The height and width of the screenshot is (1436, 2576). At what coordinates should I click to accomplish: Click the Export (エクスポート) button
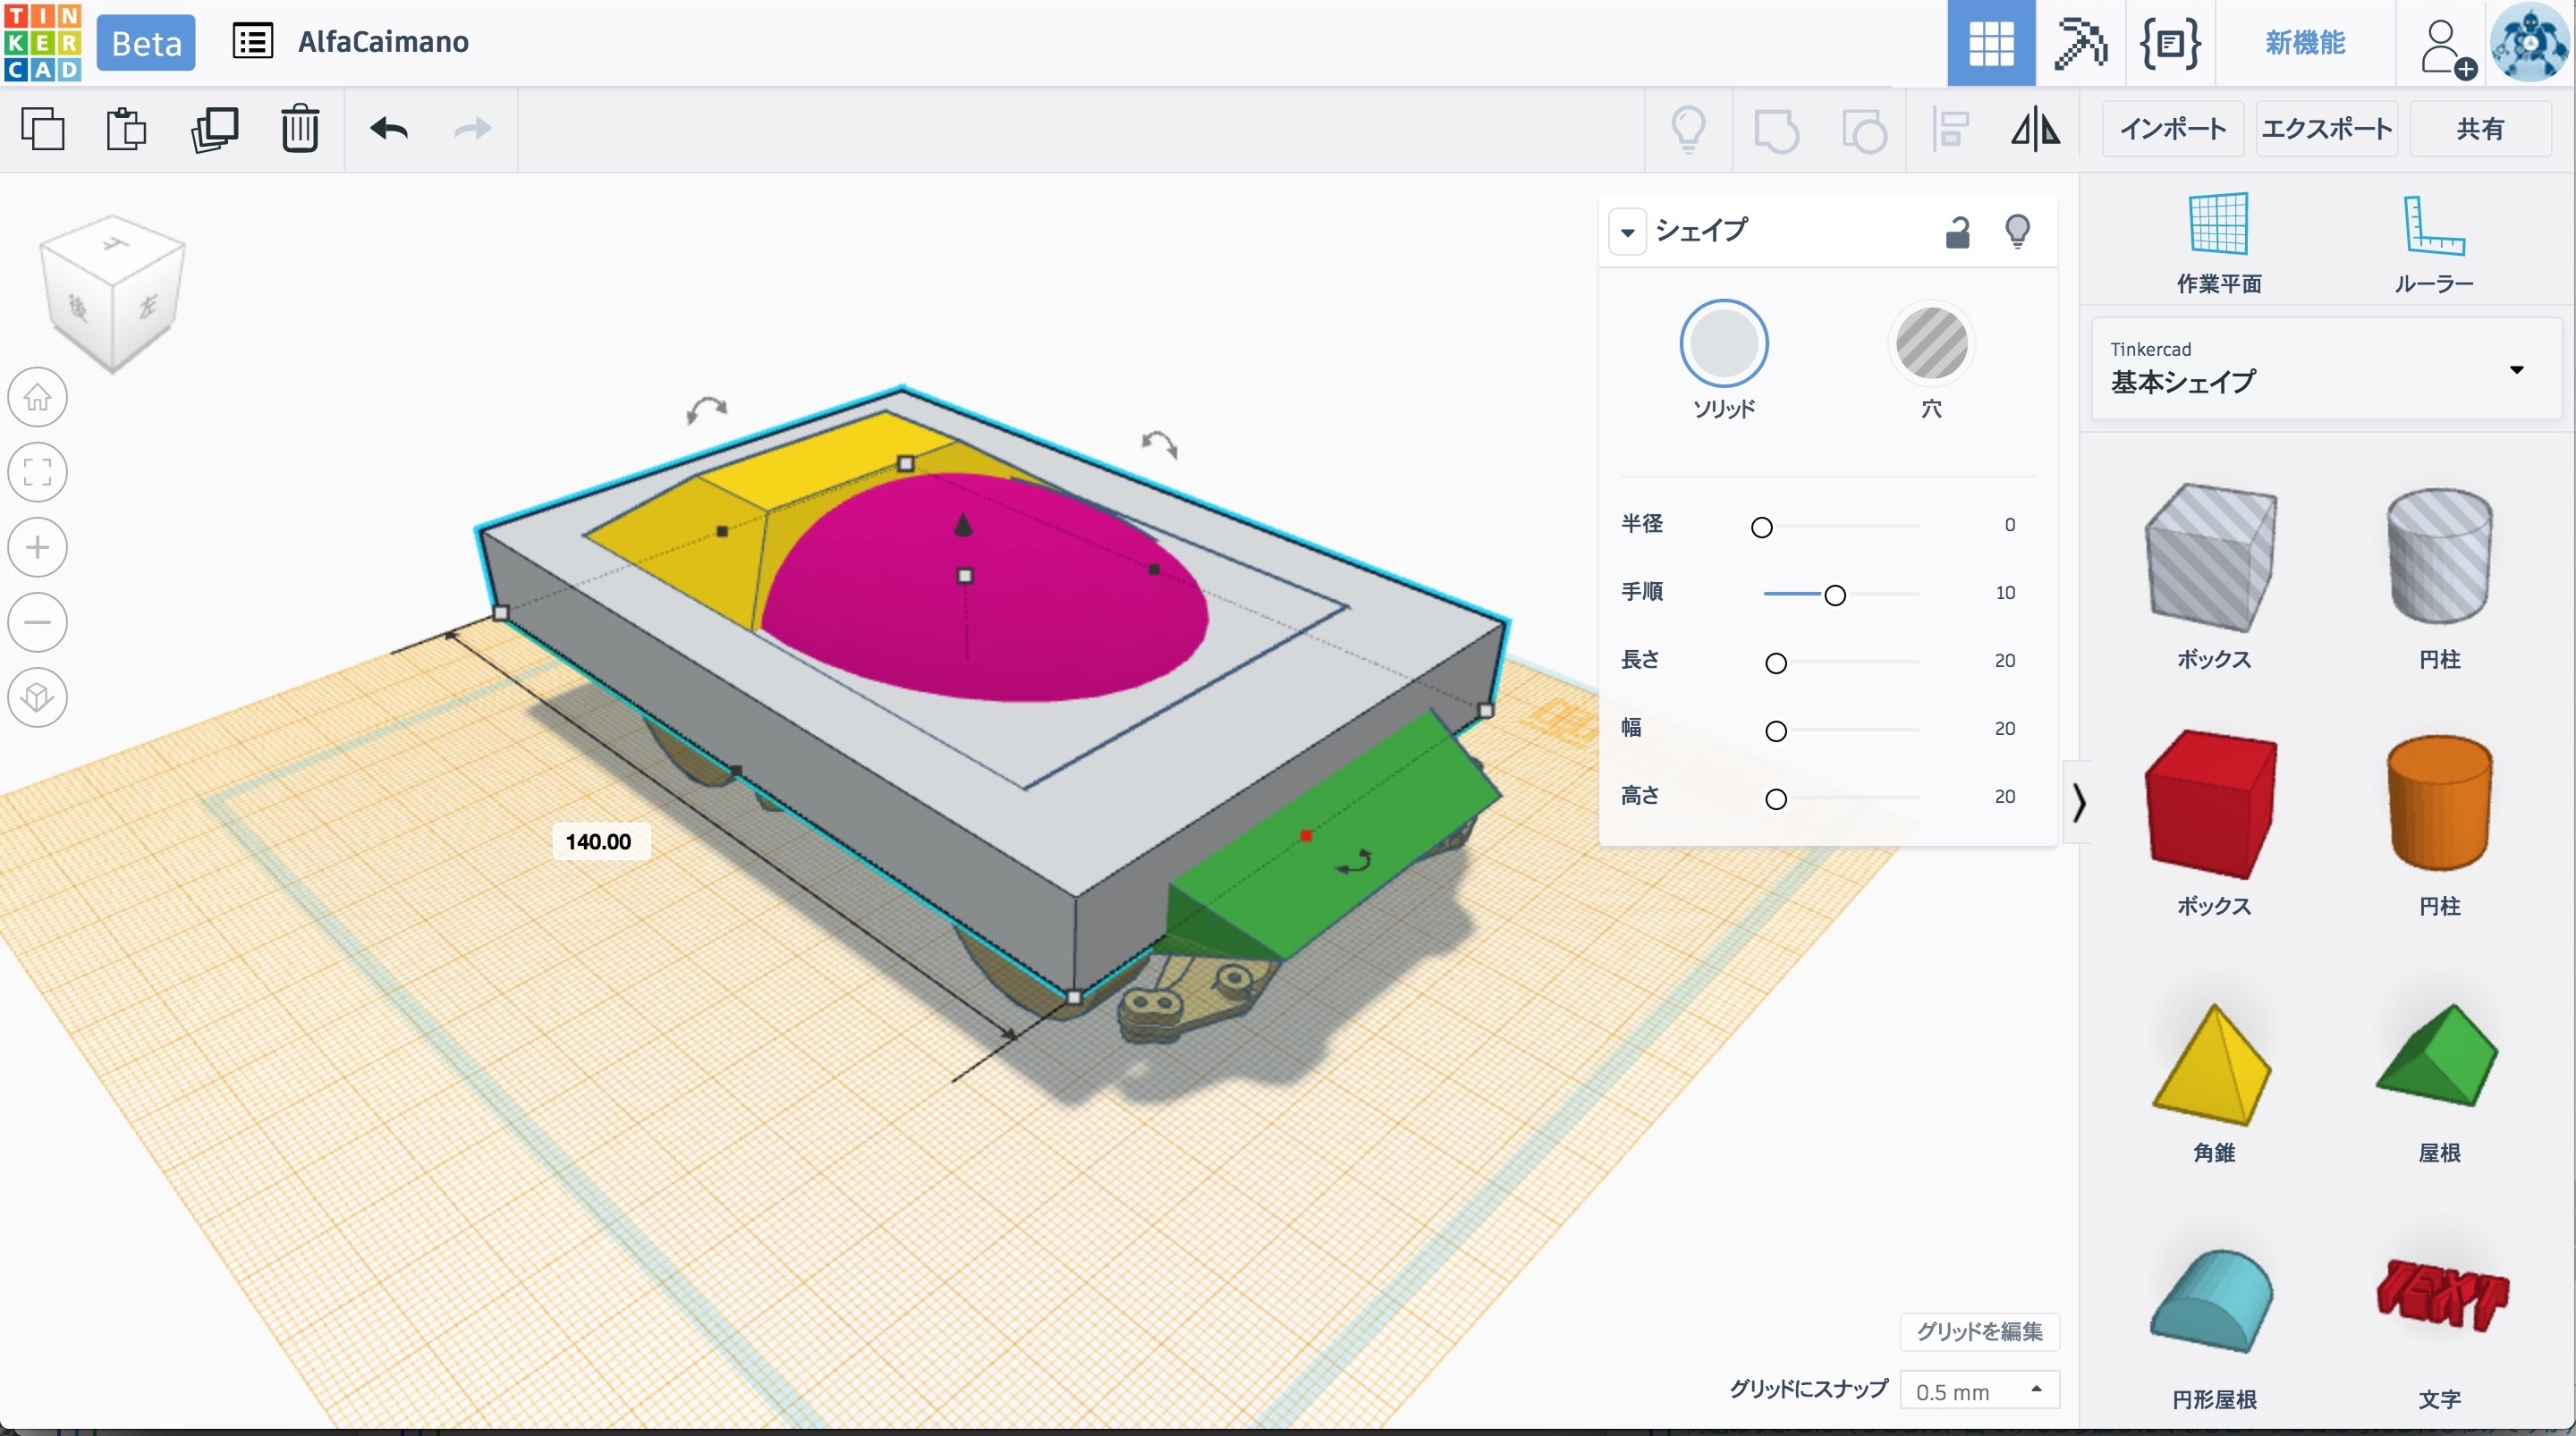point(2326,129)
